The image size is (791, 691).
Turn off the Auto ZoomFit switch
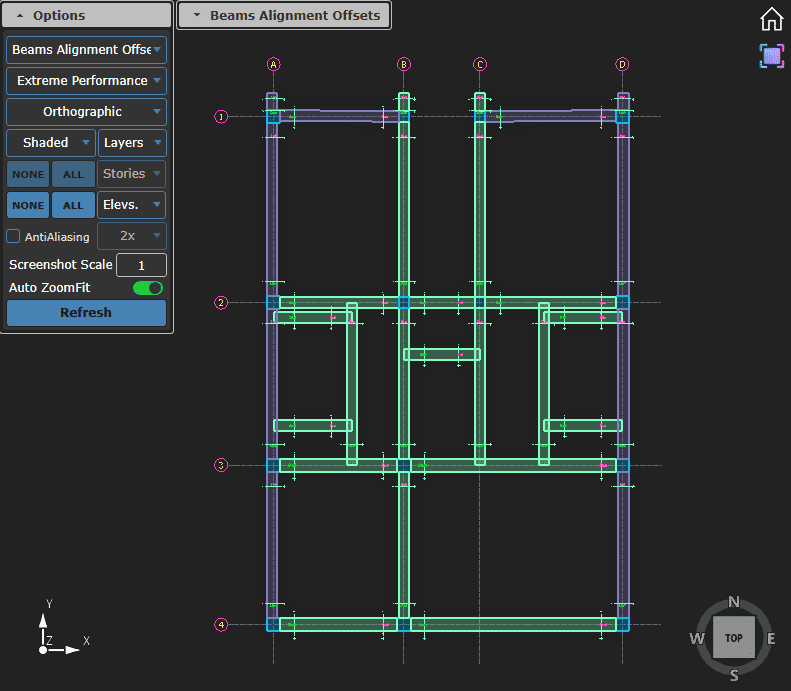(148, 288)
